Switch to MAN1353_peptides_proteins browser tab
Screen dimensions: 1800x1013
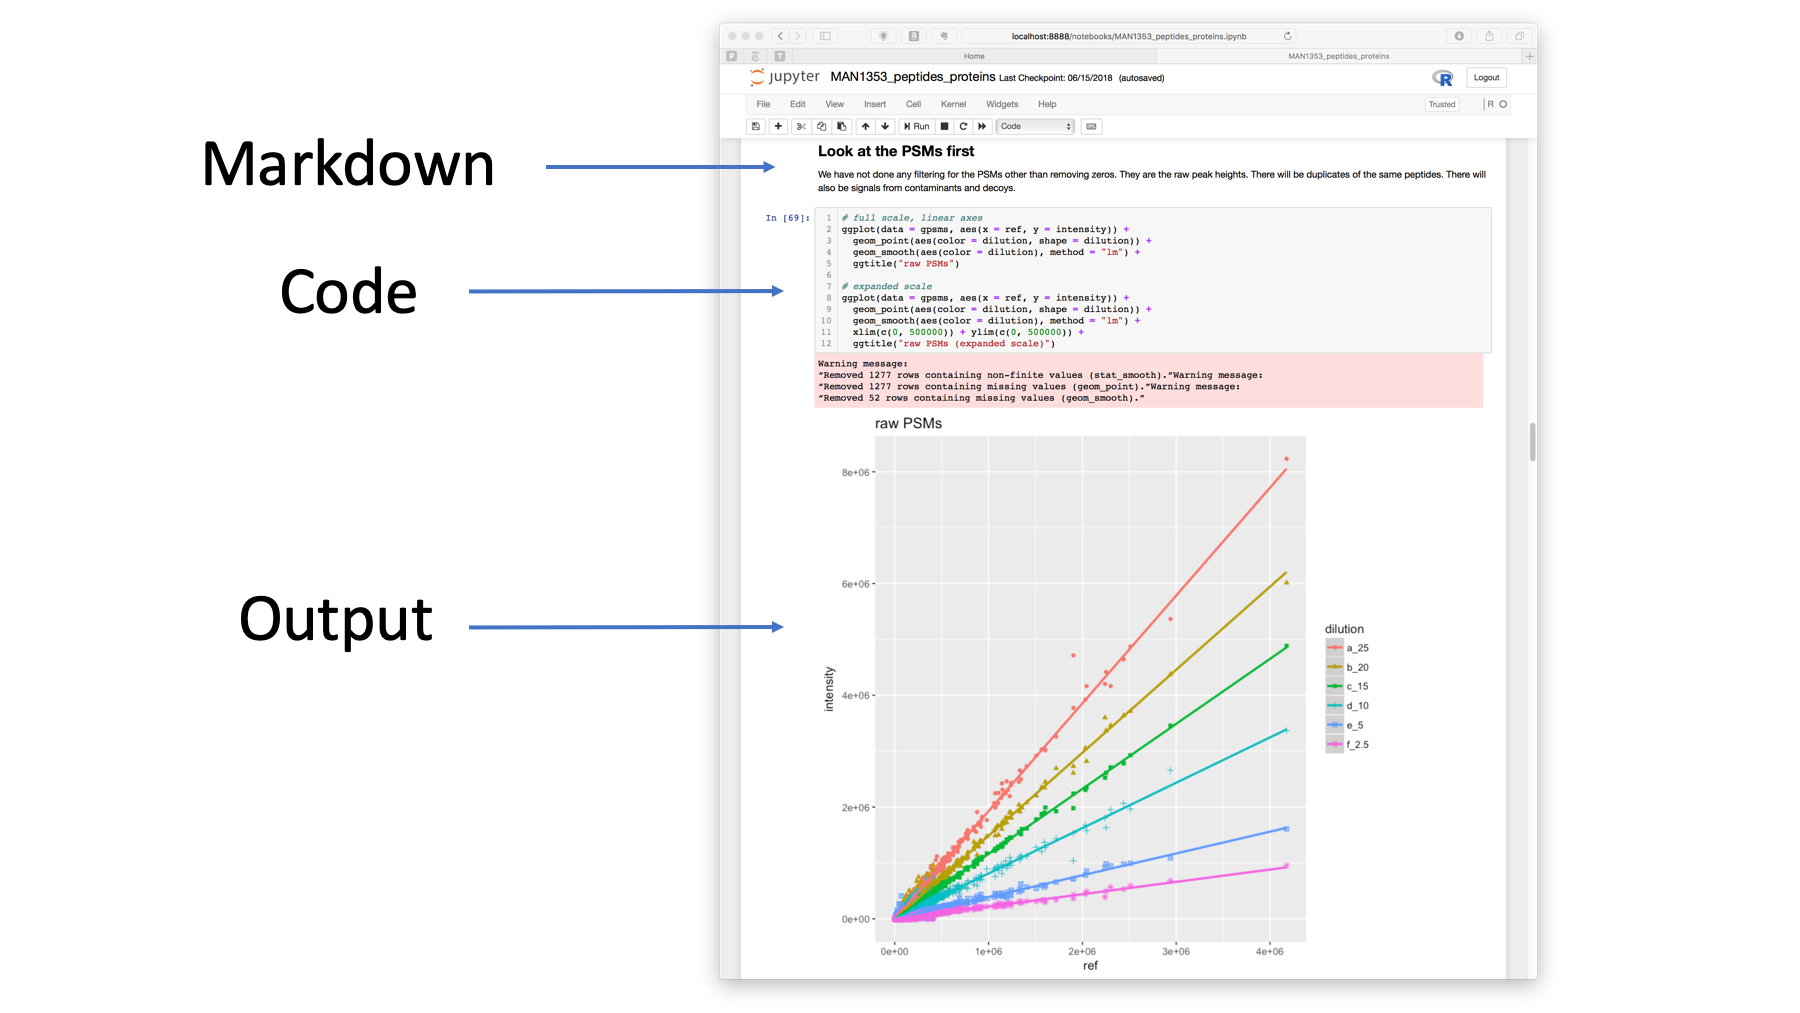pyautogui.click(x=1338, y=56)
